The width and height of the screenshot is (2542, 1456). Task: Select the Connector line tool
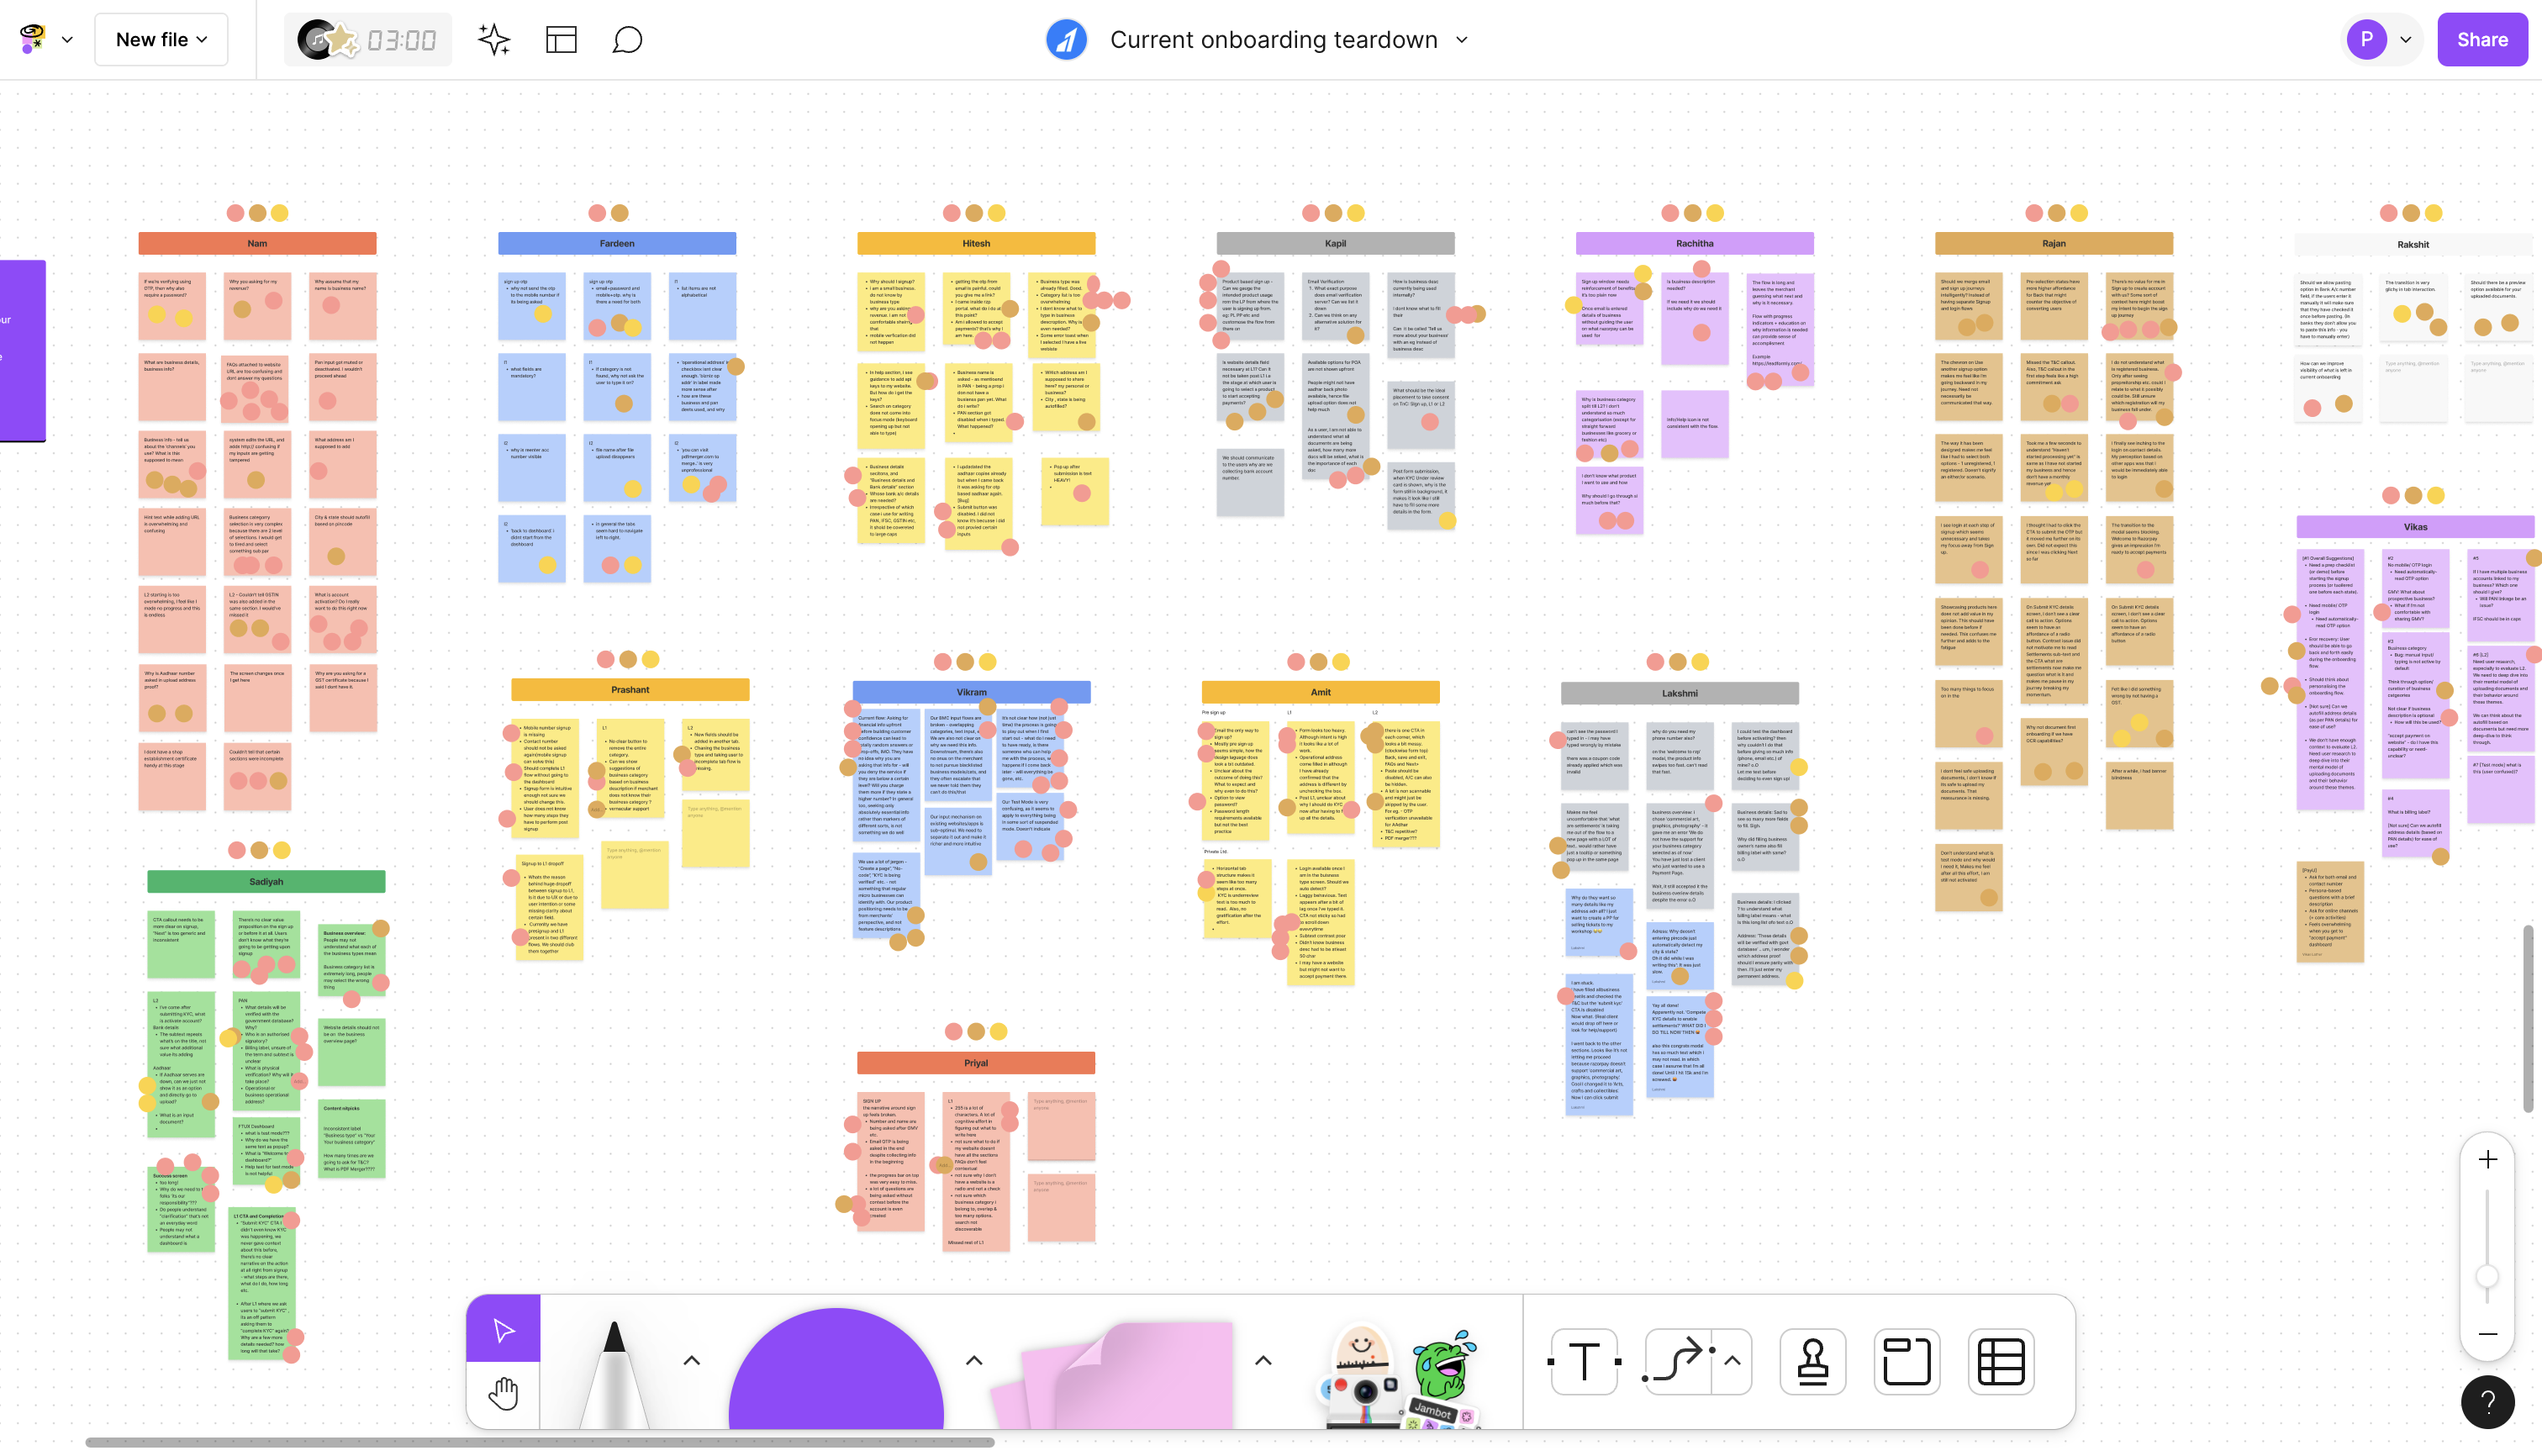point(1677,1361)
